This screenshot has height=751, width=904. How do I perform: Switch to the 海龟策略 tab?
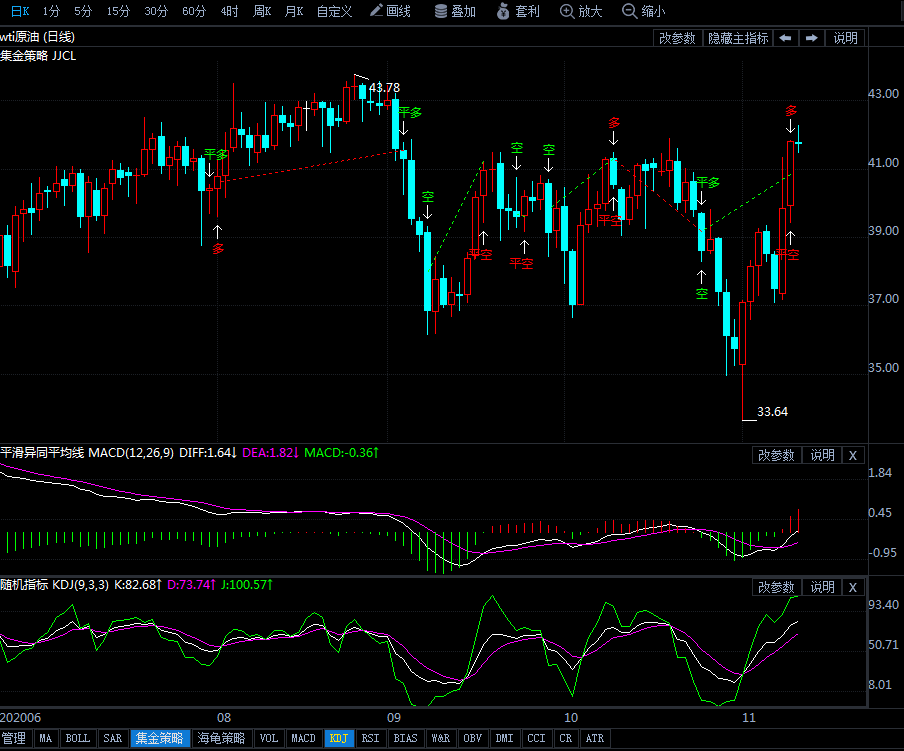point(220,739)
